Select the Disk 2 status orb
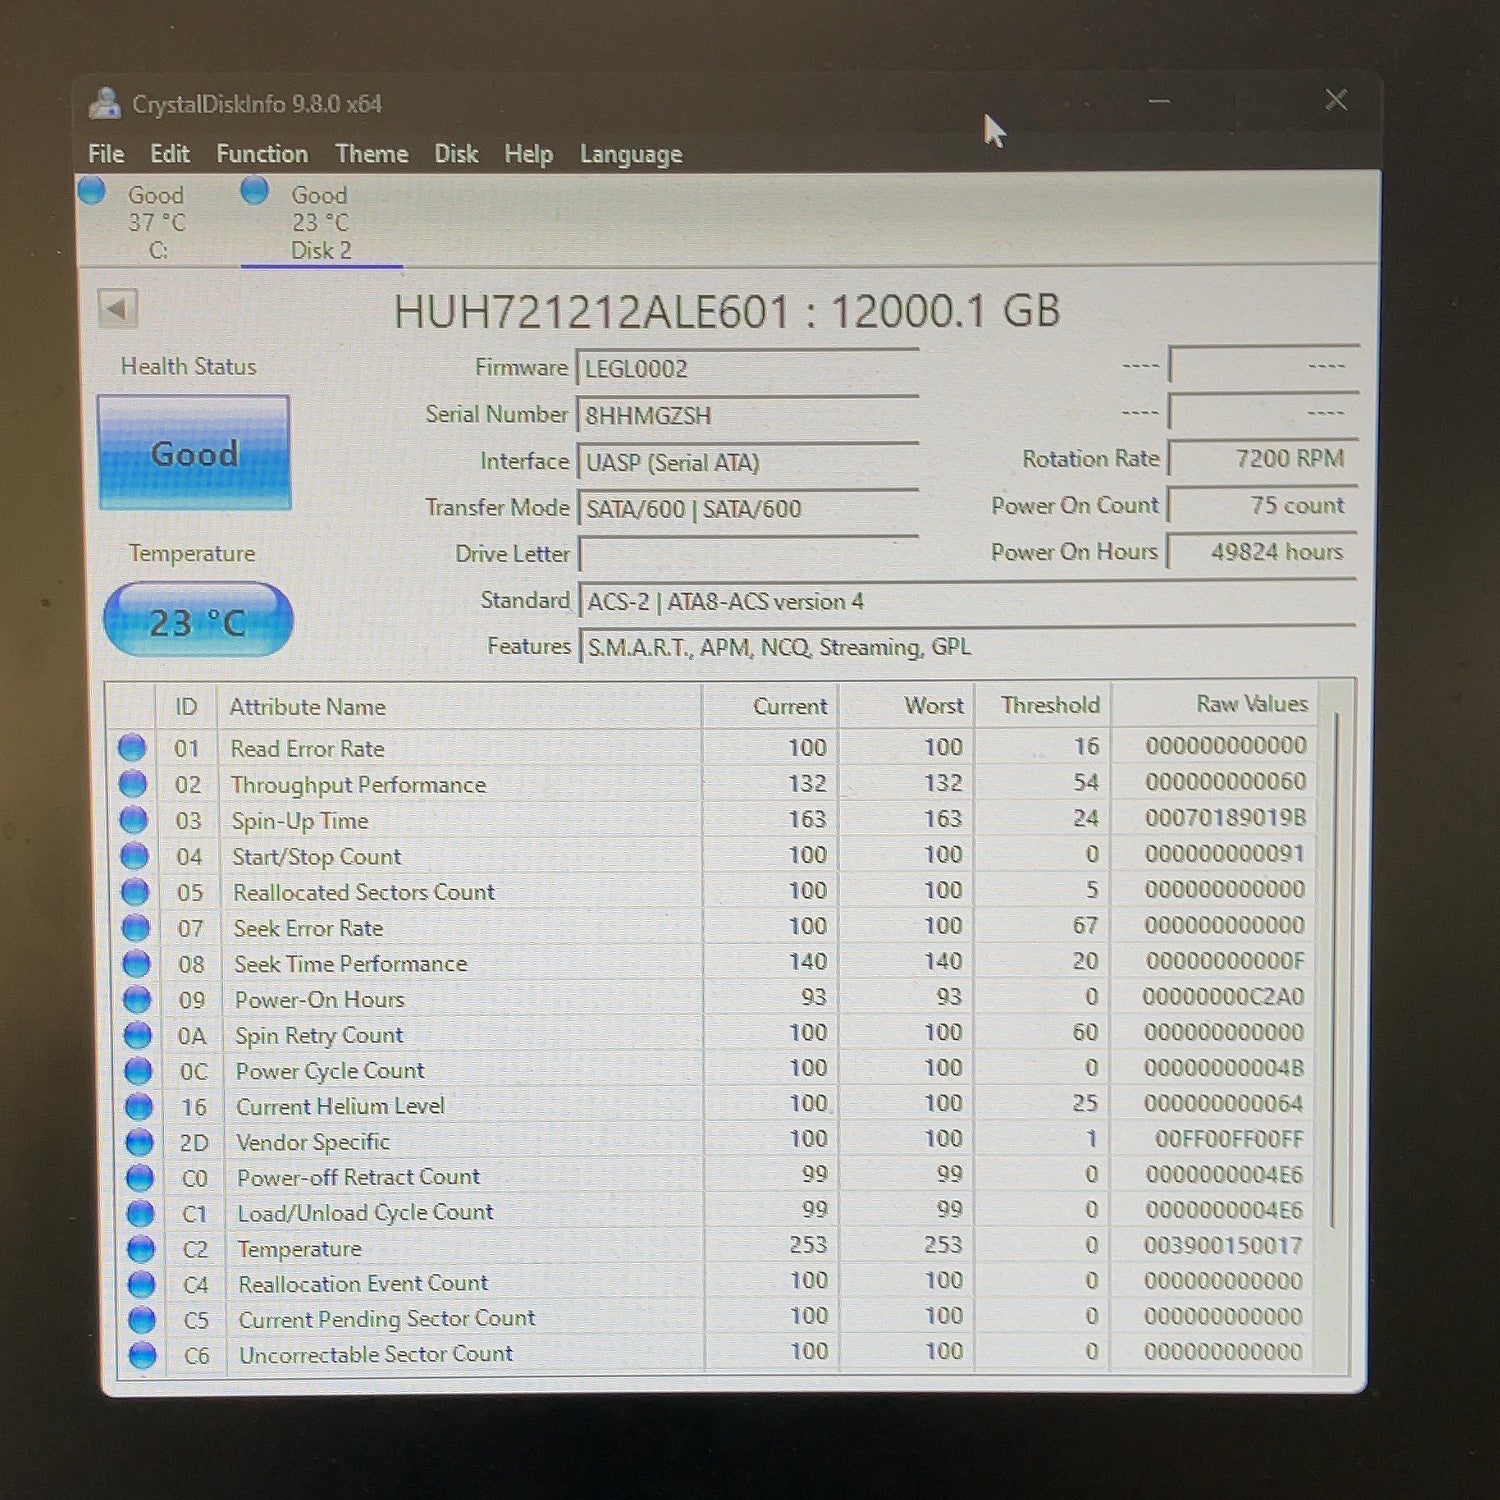The image size is (1500, 1500). coord(255,190)
